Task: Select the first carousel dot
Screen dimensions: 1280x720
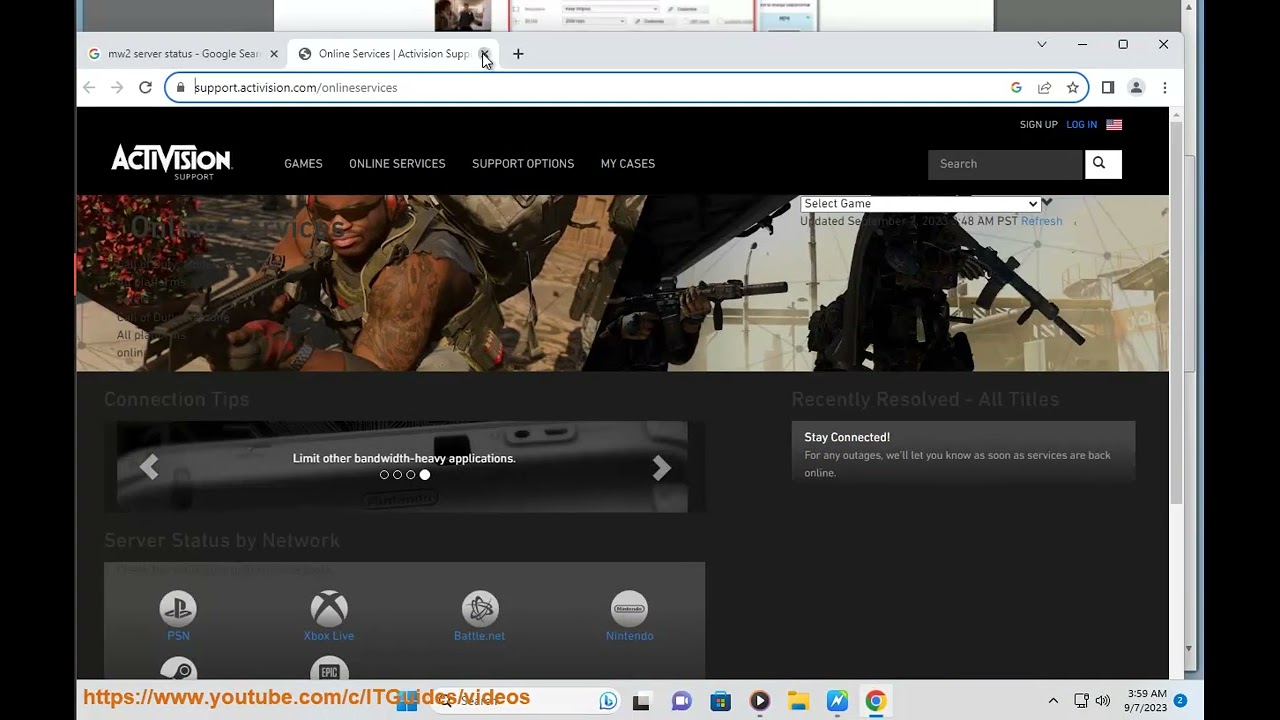Action: coord(384,475)
